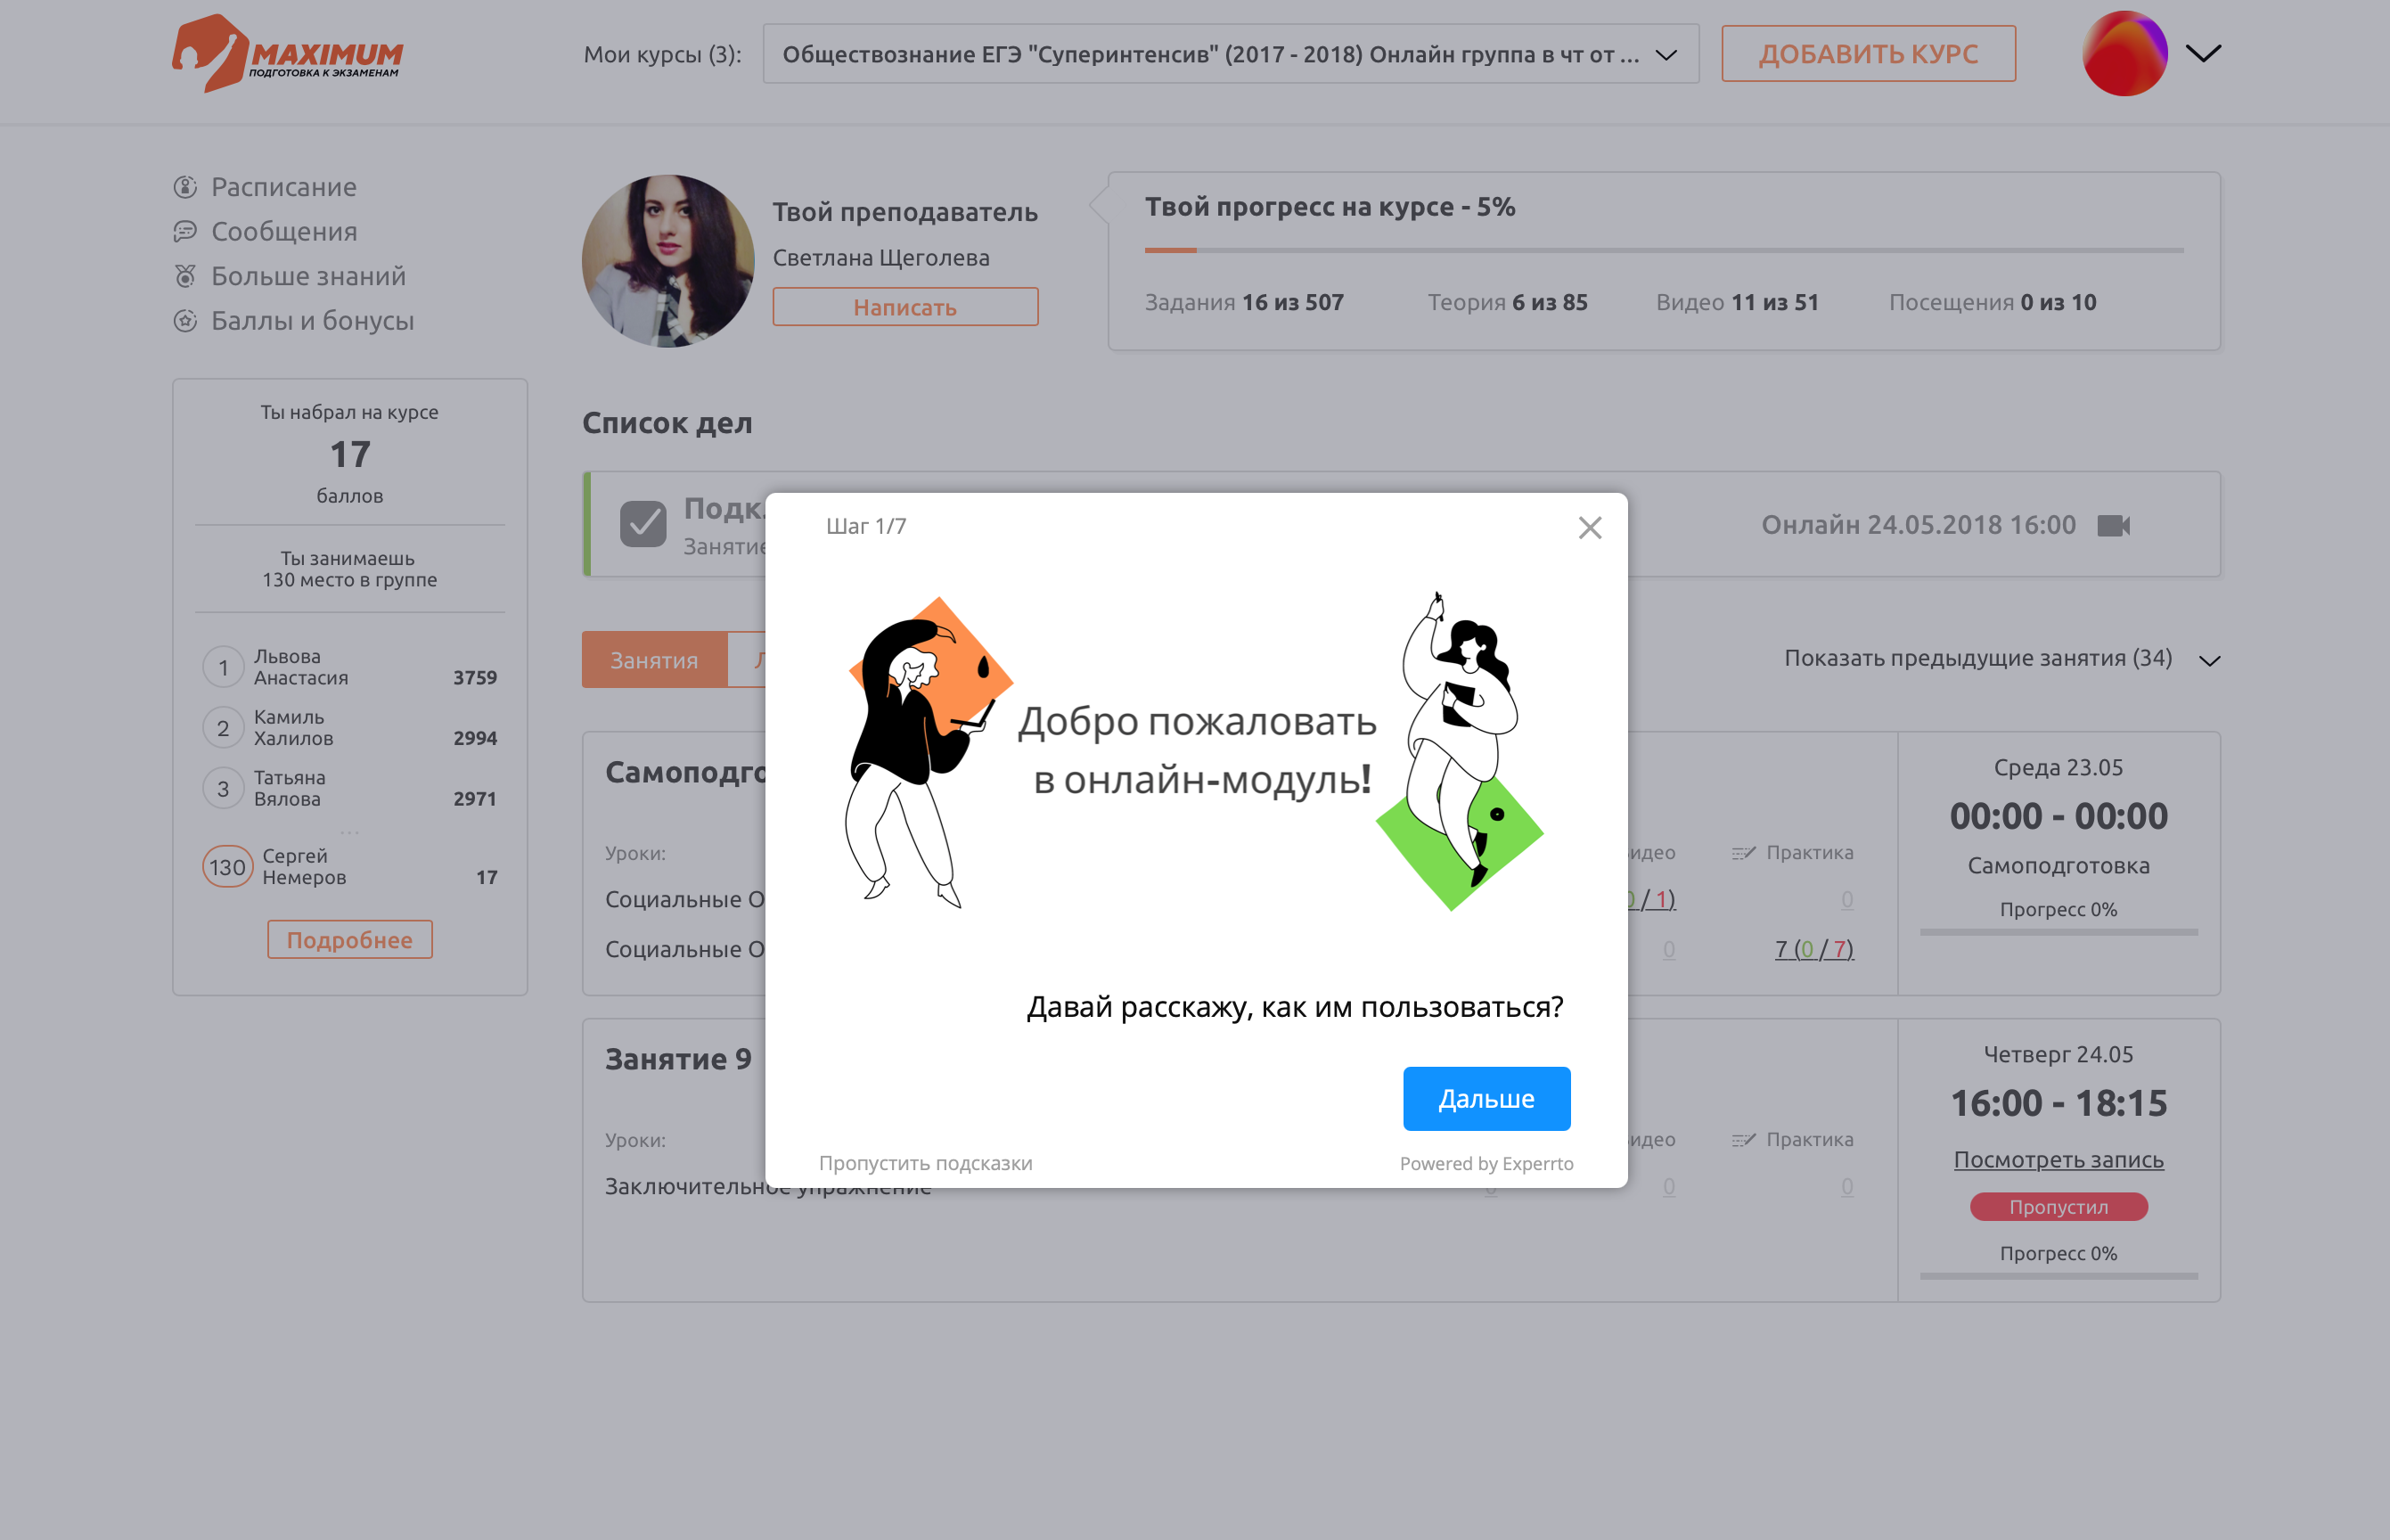Screen dimensions: 2390x1540
Task: Click the teacher's profile photo
Action: click(x=667, y=261)
